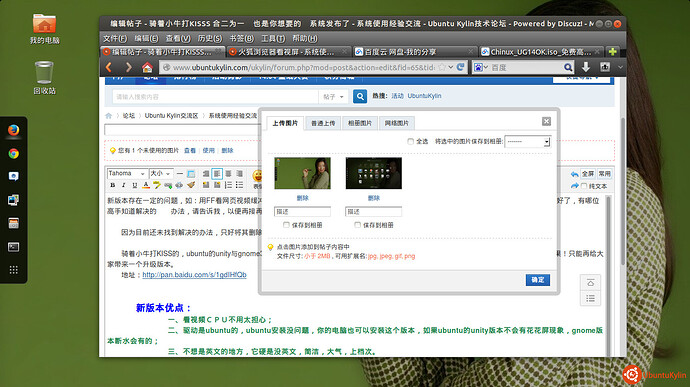Go back with browser back arrow
Screen dimensions: 690x387
click(x=109, y=67)
